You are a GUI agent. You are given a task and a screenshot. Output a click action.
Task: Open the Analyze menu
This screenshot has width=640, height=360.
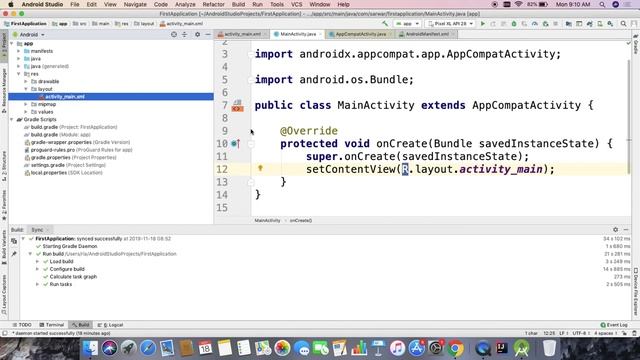[x=185, y=4]
